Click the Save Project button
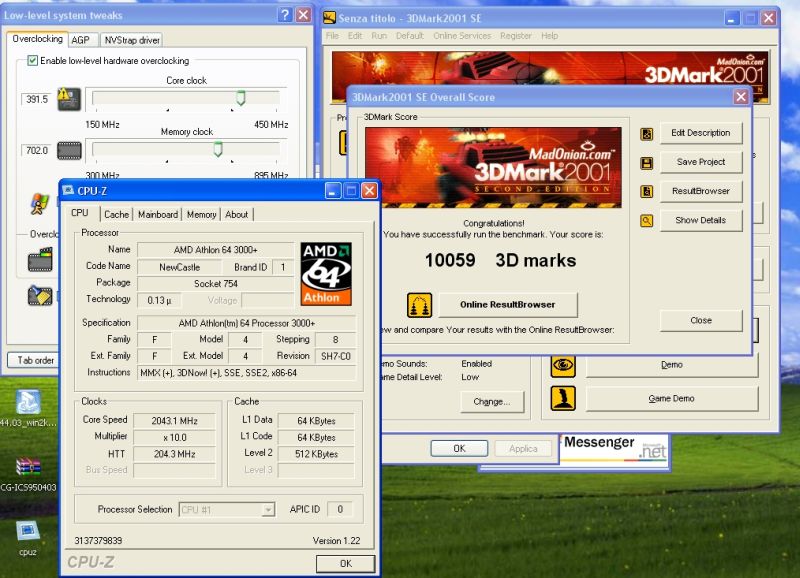 (x=701, y=162)
